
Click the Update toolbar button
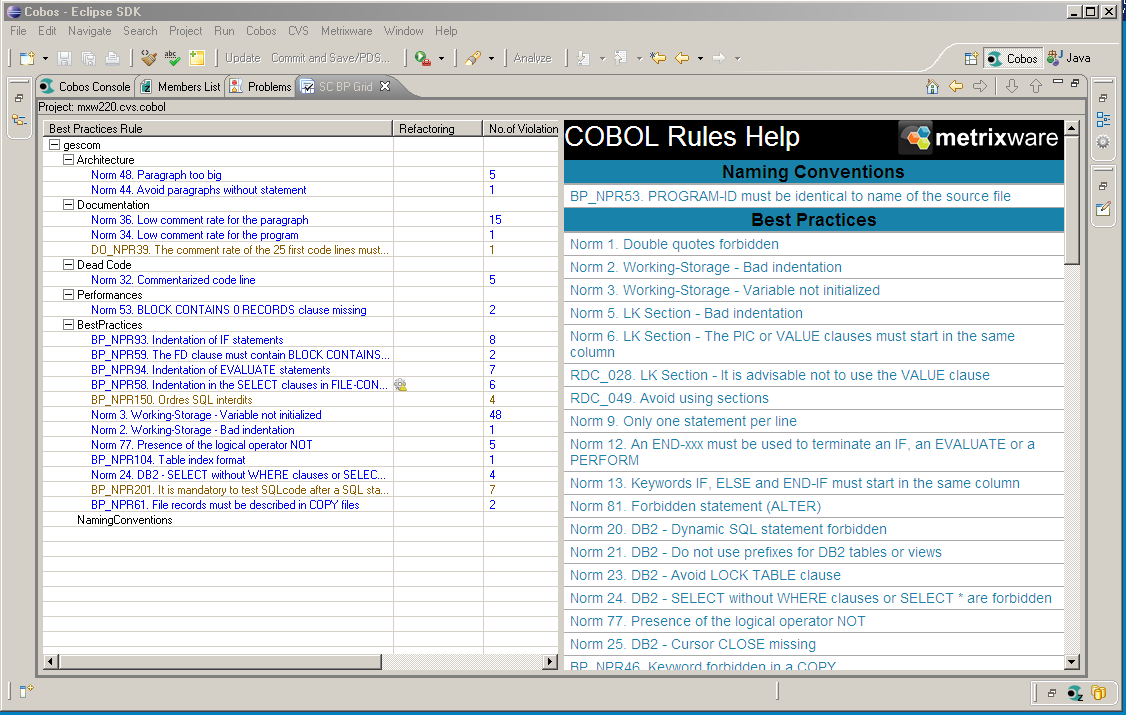point(243,58)
